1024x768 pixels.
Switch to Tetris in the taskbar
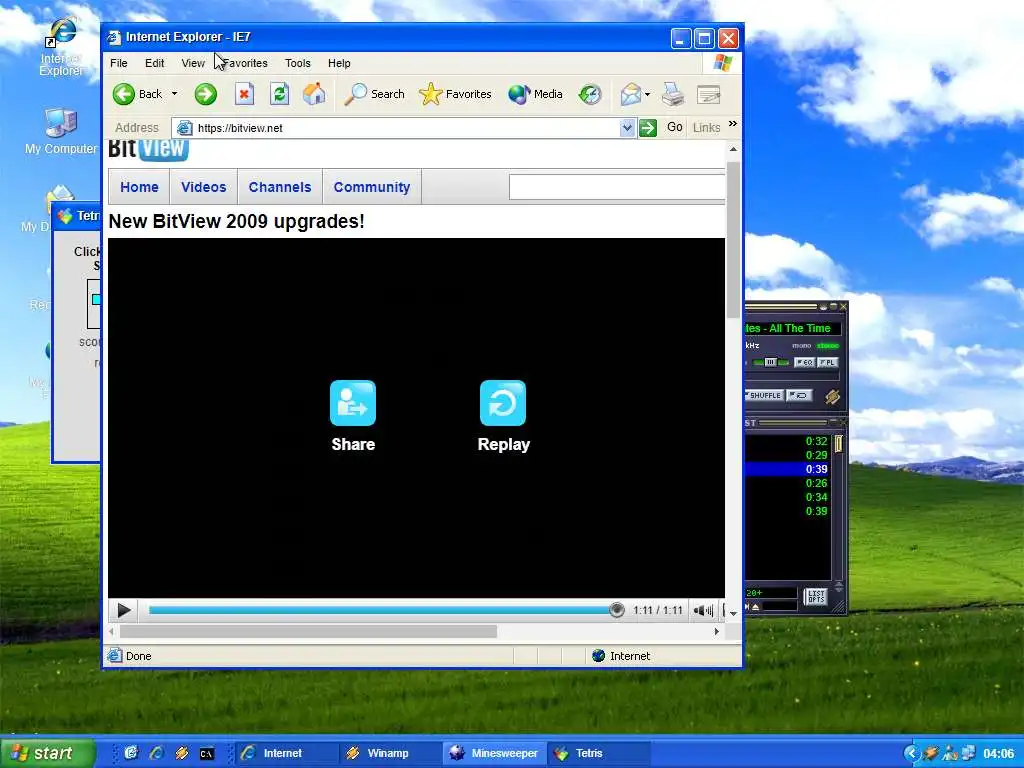pyautogui.click(x=598, y=753)
